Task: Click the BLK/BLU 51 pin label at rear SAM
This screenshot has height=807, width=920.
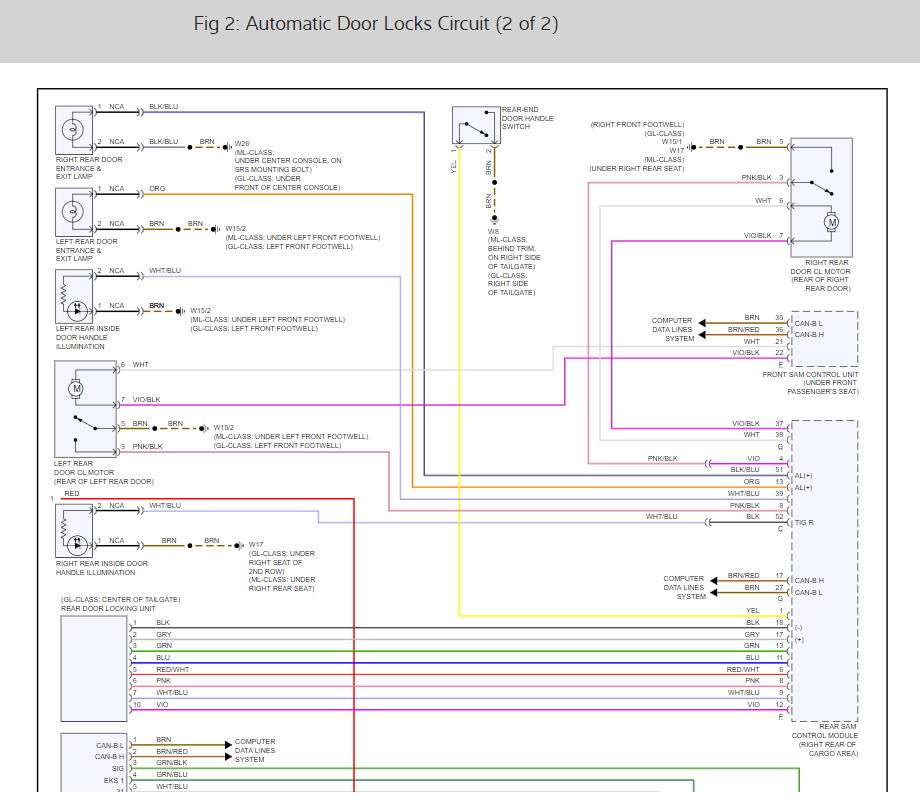Action: click(x=757, y=470)
